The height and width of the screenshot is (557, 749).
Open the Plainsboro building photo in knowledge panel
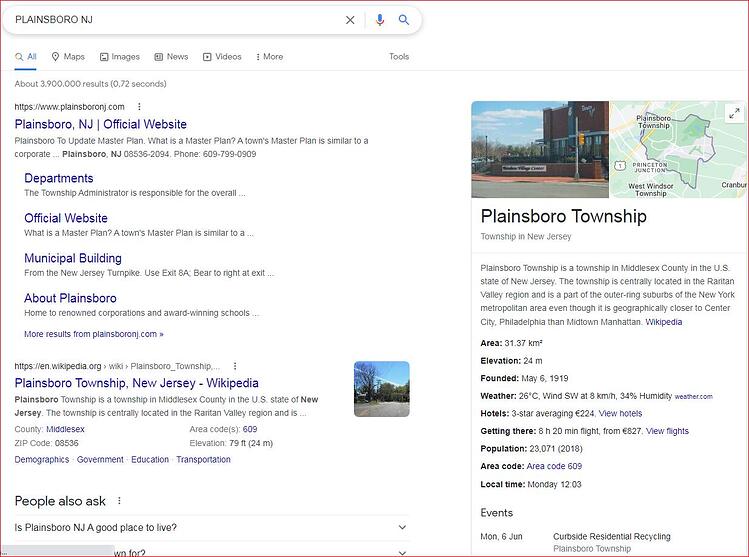[540, 149]
